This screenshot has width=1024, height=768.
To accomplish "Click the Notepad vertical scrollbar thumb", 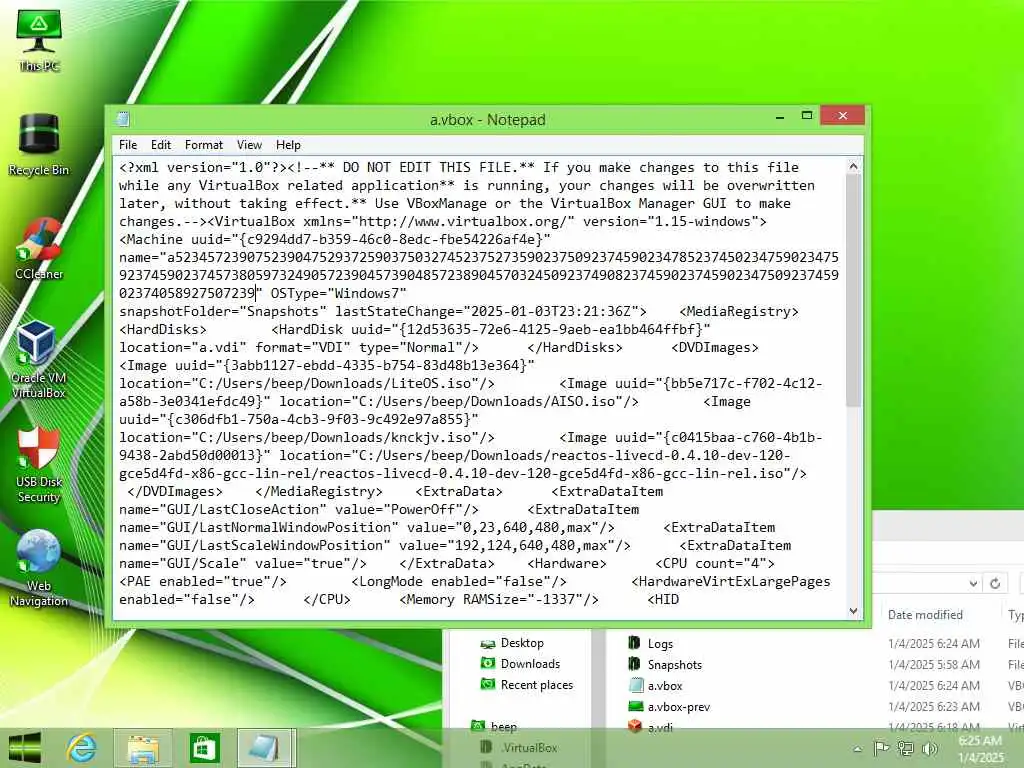I will 853,291.
